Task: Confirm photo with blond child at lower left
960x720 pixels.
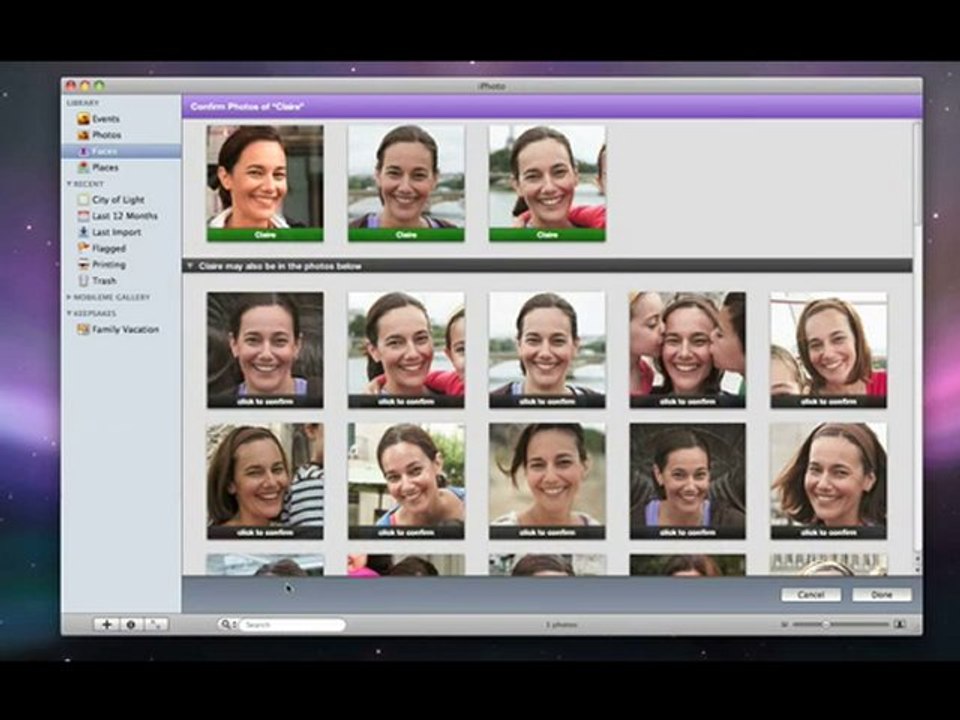Action: 828,350
